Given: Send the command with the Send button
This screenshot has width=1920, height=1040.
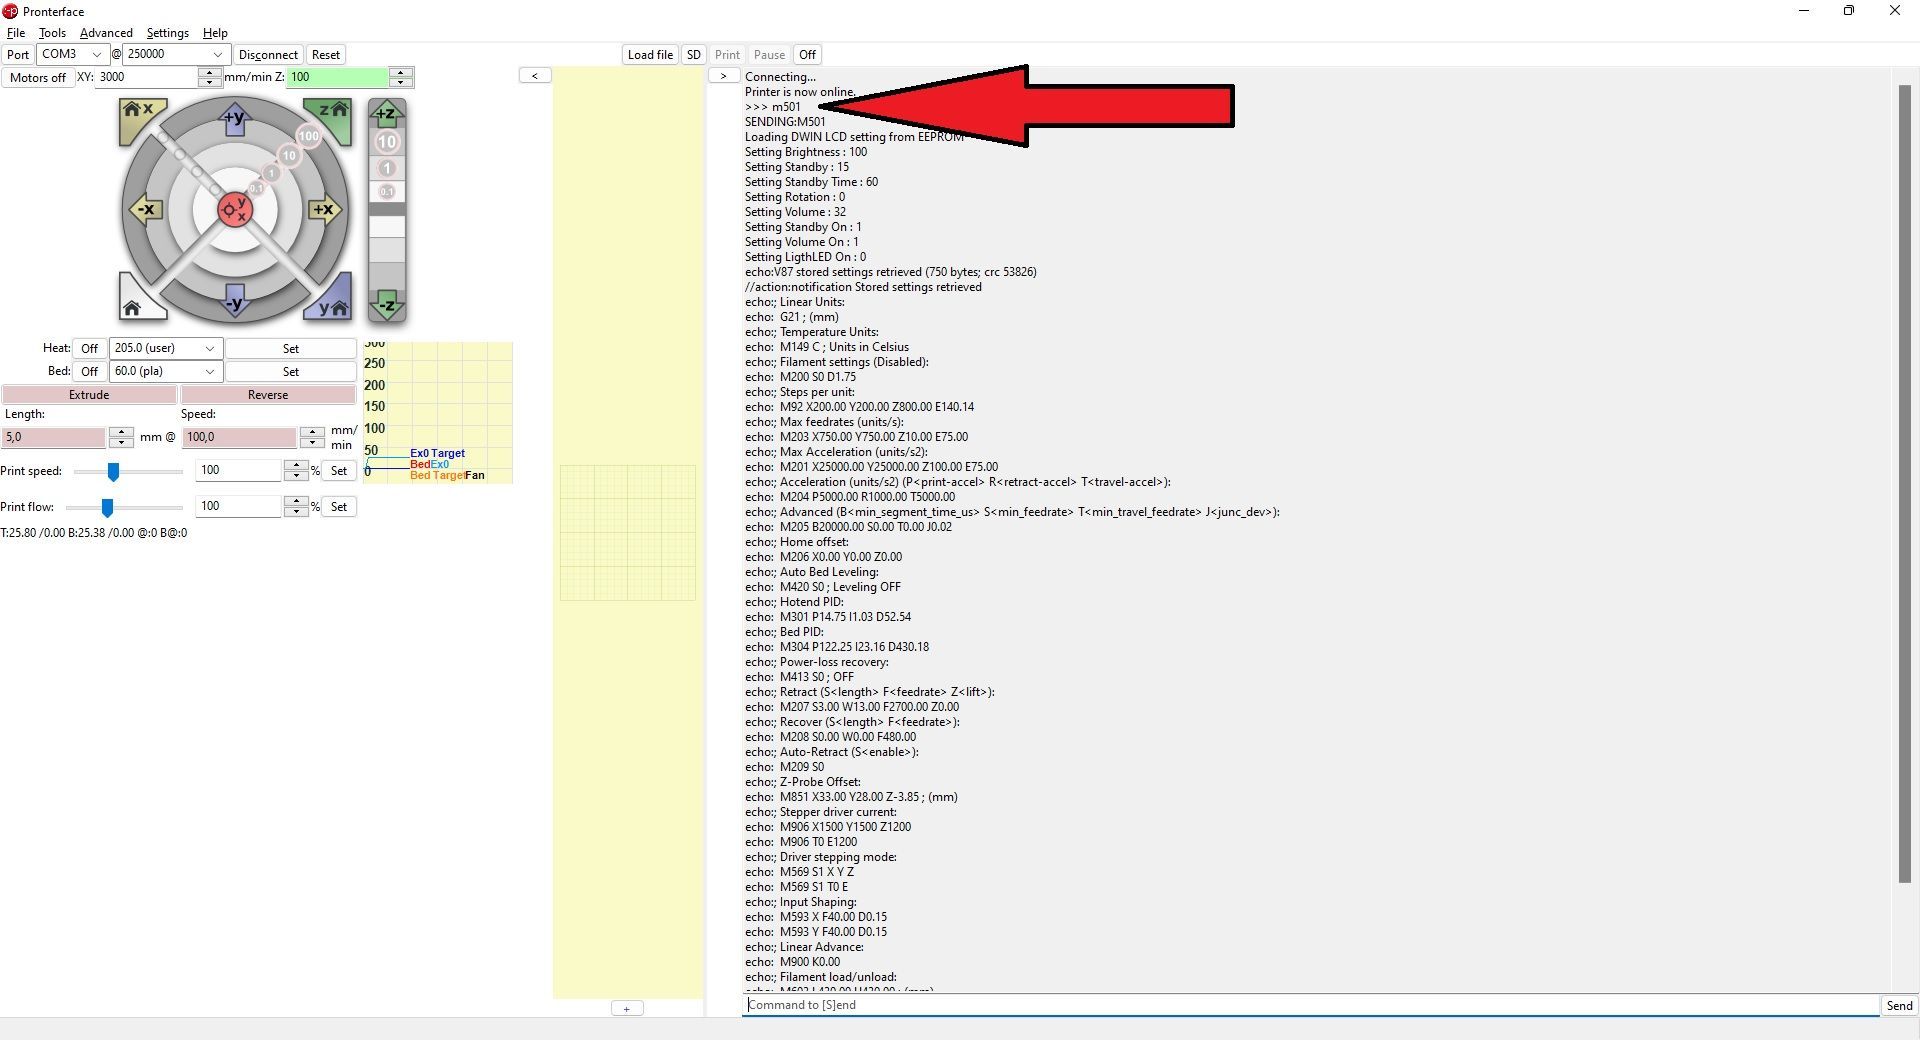Looking at the screenshot, I should coord(1899,1006).
